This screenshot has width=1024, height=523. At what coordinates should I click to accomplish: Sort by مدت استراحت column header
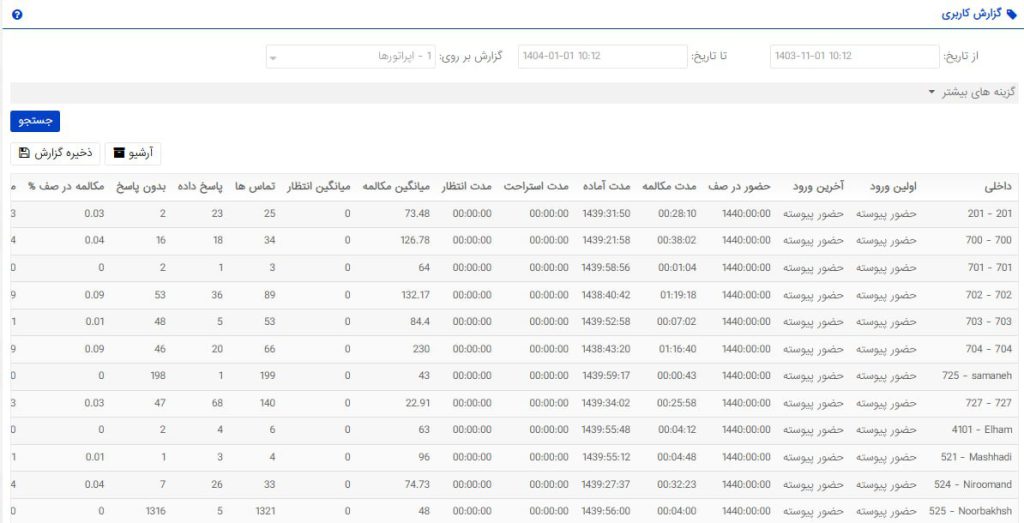tap(536, 187)
